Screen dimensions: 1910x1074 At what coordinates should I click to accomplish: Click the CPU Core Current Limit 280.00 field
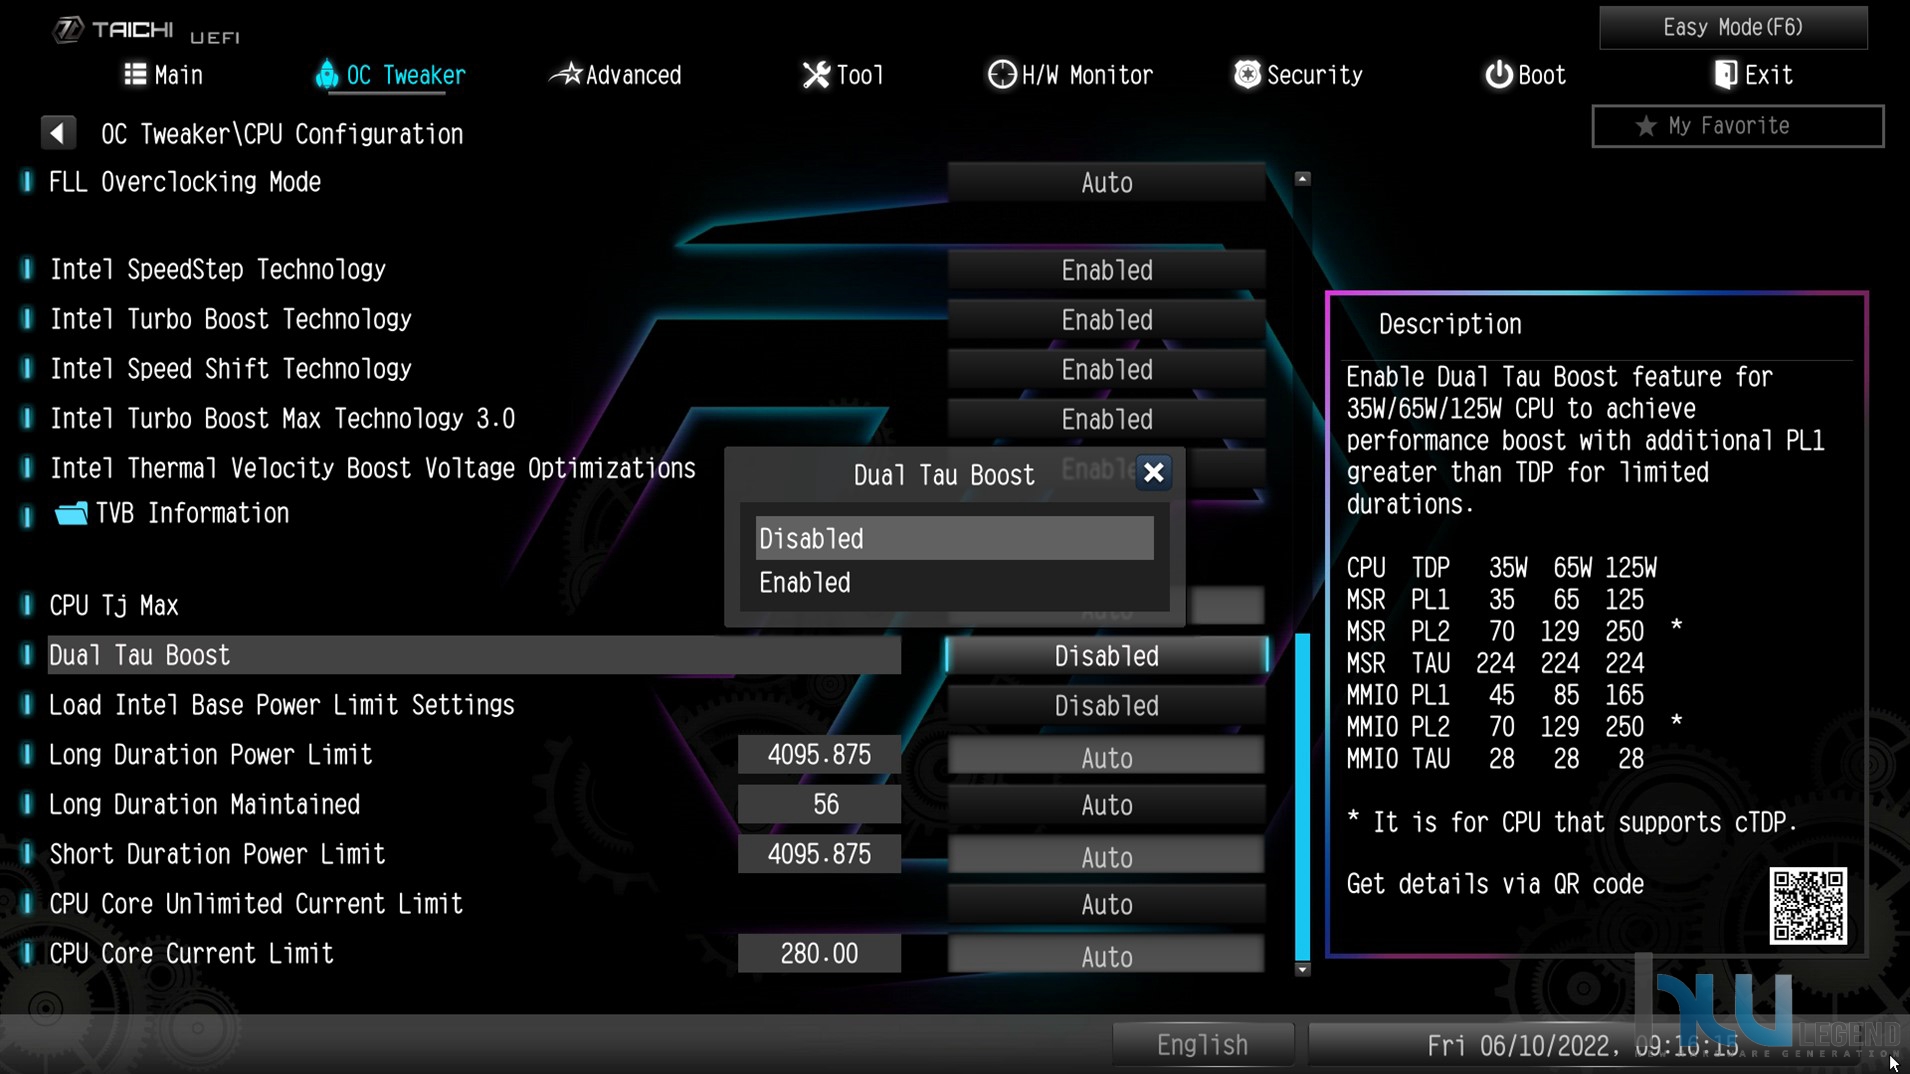point(819,954)
